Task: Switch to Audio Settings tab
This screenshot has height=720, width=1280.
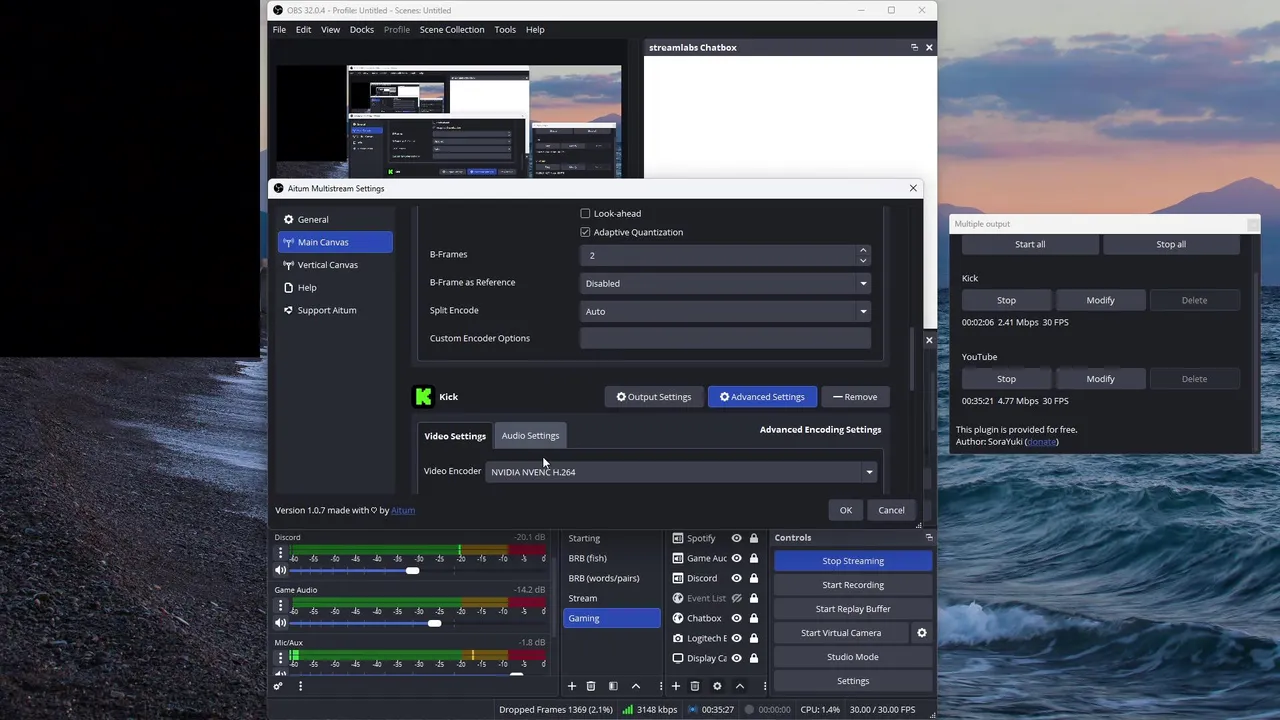Action: [x=530, y=436]
